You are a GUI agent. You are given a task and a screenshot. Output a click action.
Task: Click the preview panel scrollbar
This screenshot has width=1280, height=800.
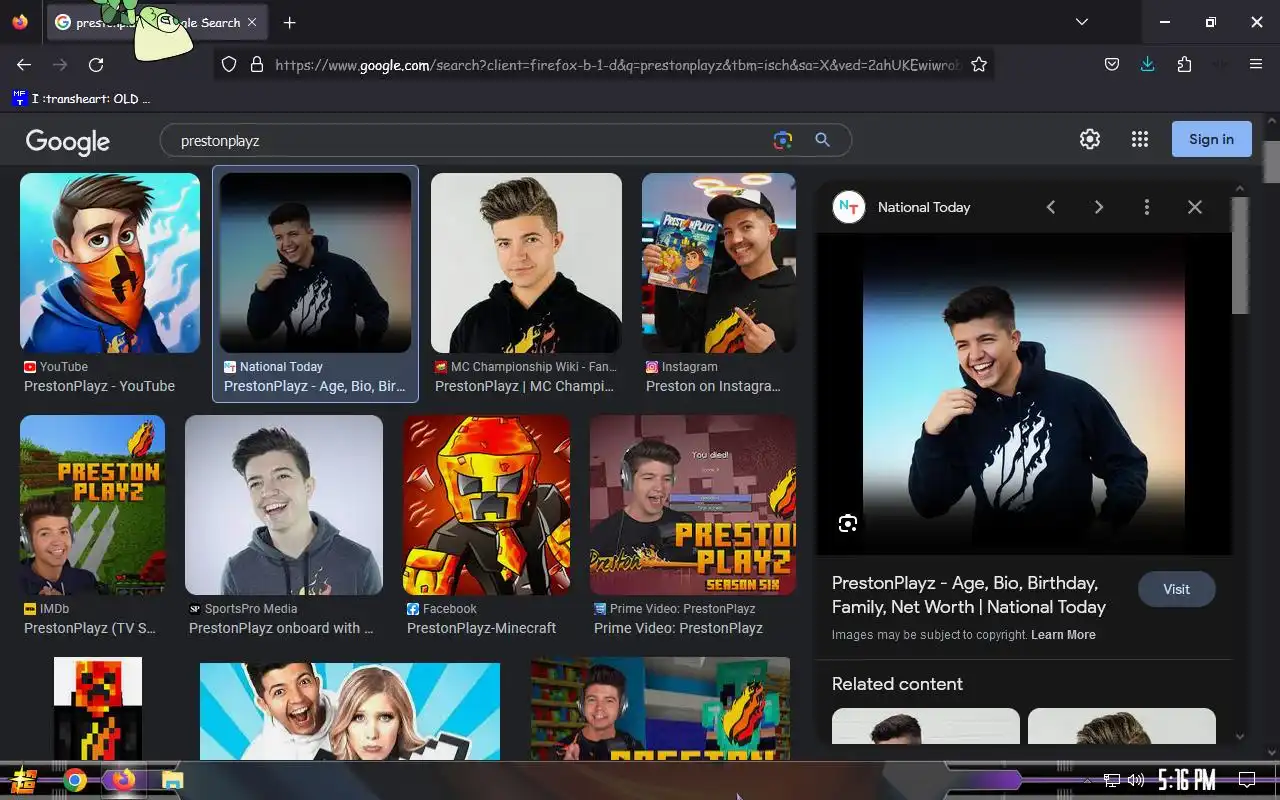[x=1240, y=255]
